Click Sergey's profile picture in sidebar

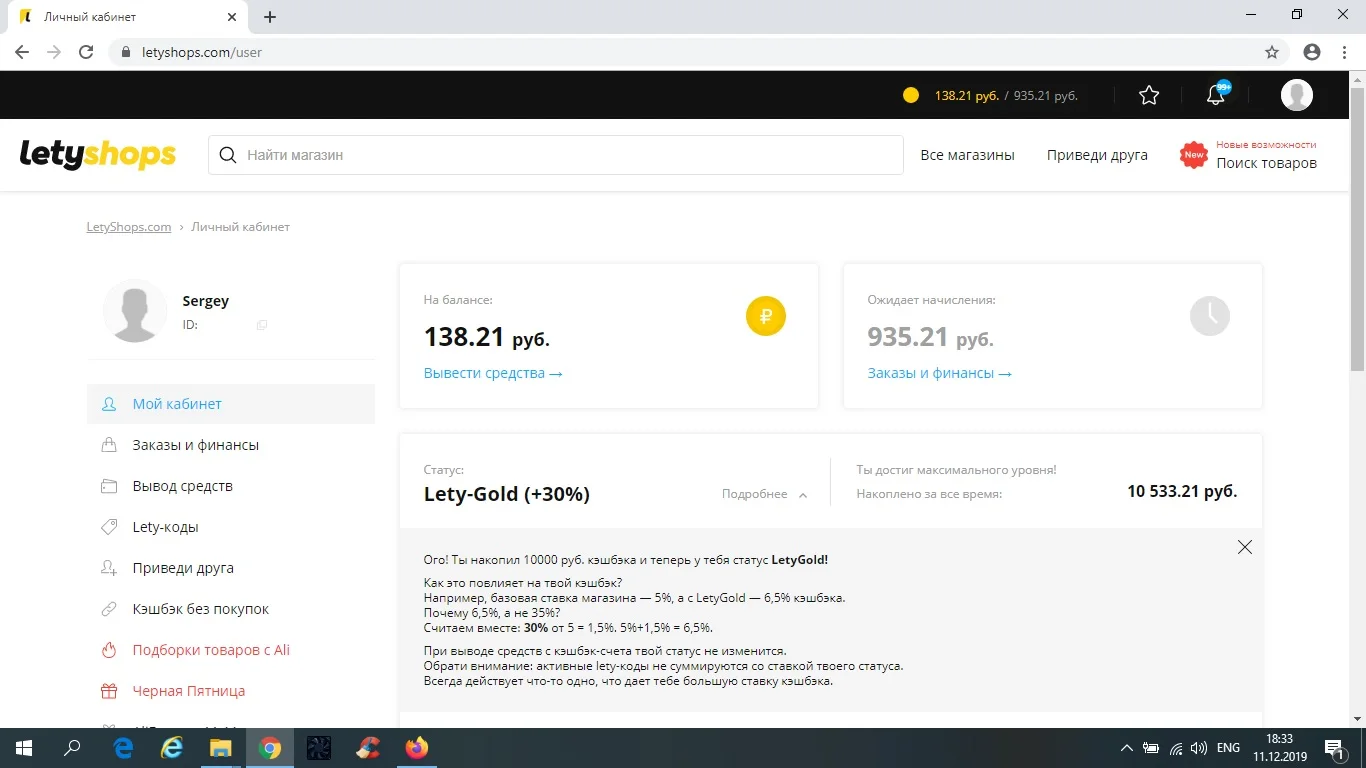point(135,311)
